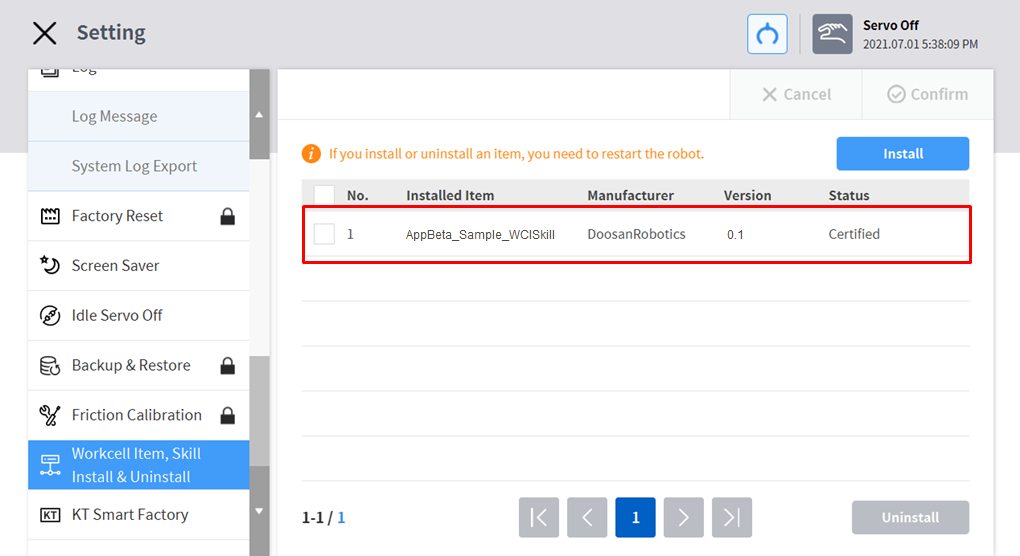Select page number 1 in pagination

coord(635,517)
